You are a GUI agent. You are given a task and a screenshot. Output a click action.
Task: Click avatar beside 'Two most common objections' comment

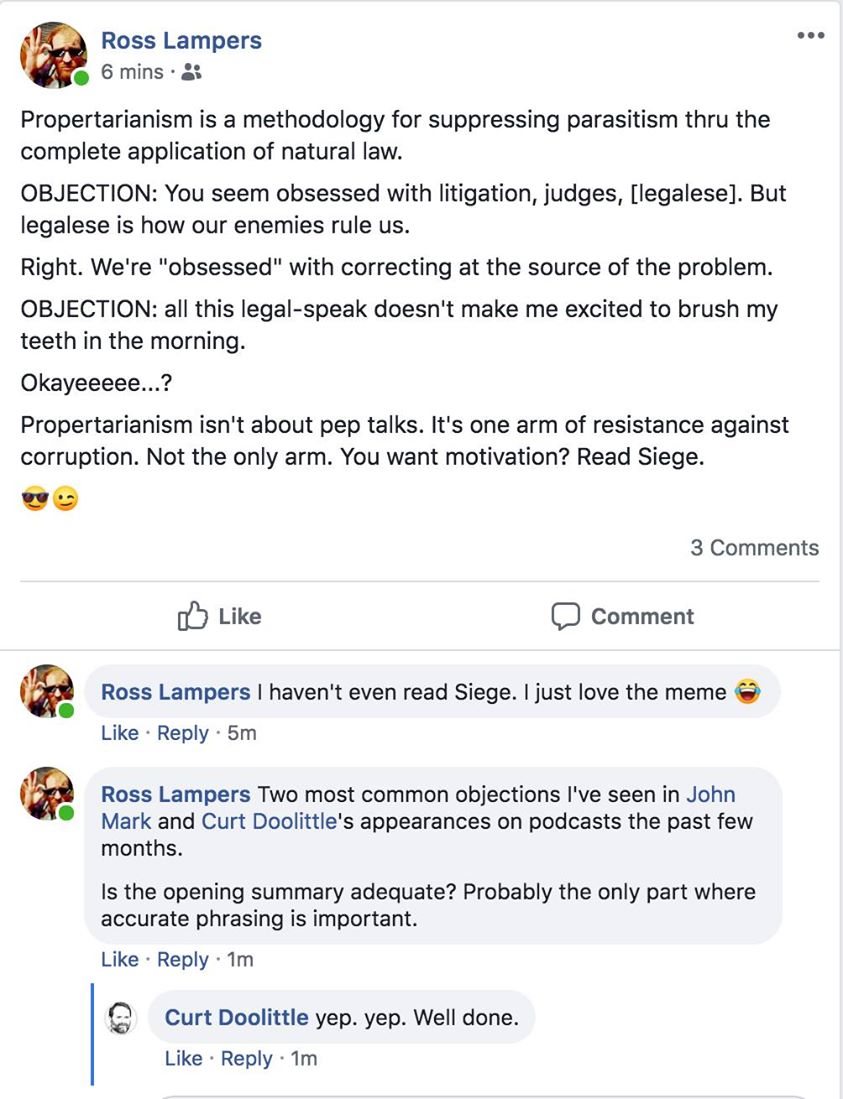click(47, 794)
